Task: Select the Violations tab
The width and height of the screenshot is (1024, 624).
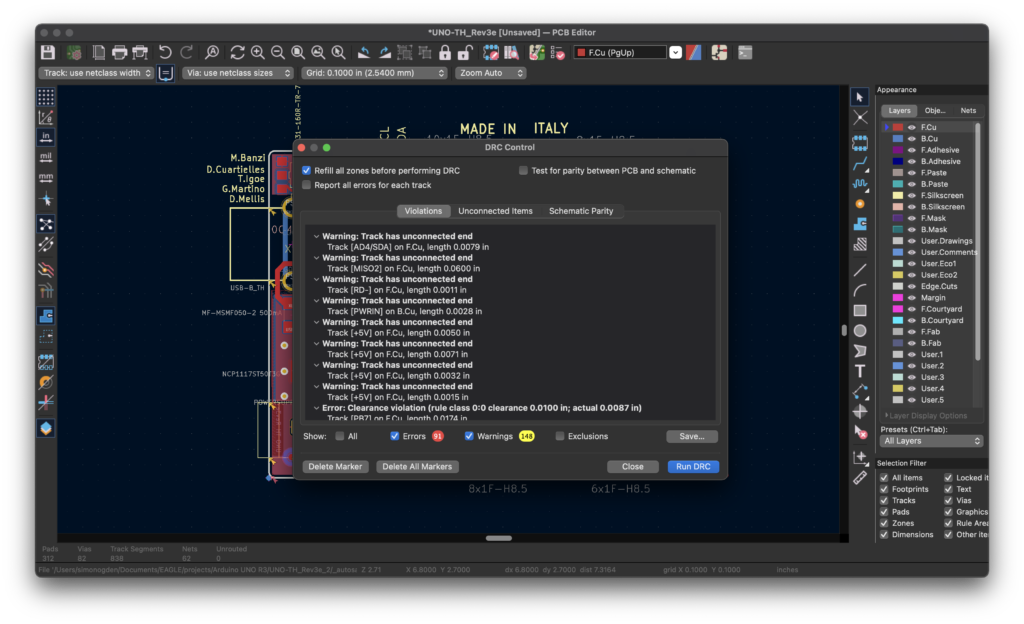Action: 423,211
